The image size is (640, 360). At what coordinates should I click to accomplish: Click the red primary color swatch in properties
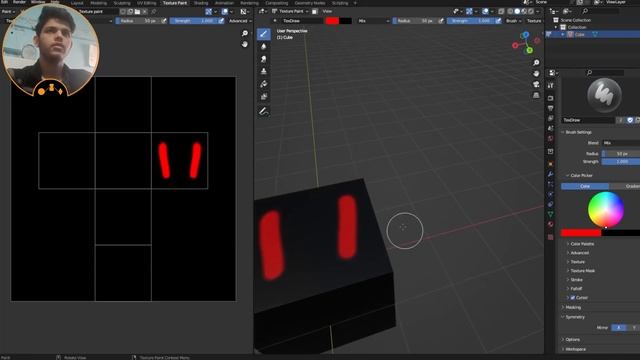581,233
